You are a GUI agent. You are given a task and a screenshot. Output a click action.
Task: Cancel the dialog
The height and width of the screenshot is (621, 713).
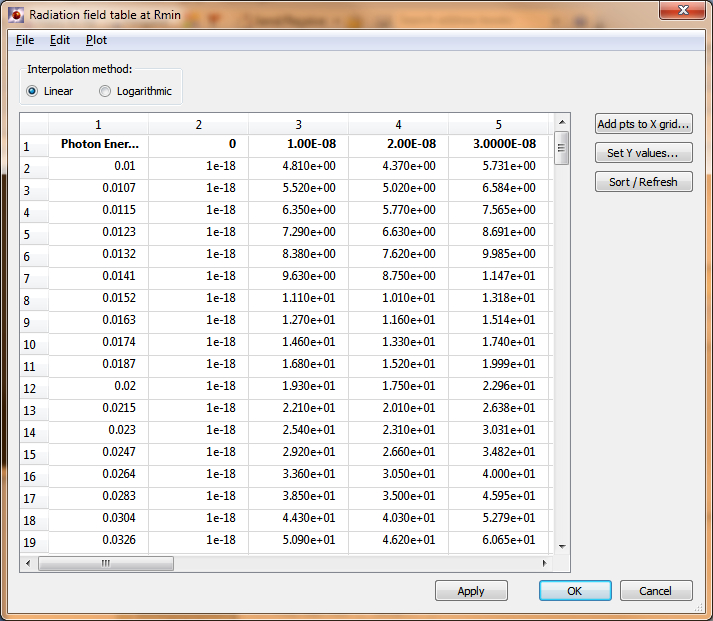tap(656, 591)
